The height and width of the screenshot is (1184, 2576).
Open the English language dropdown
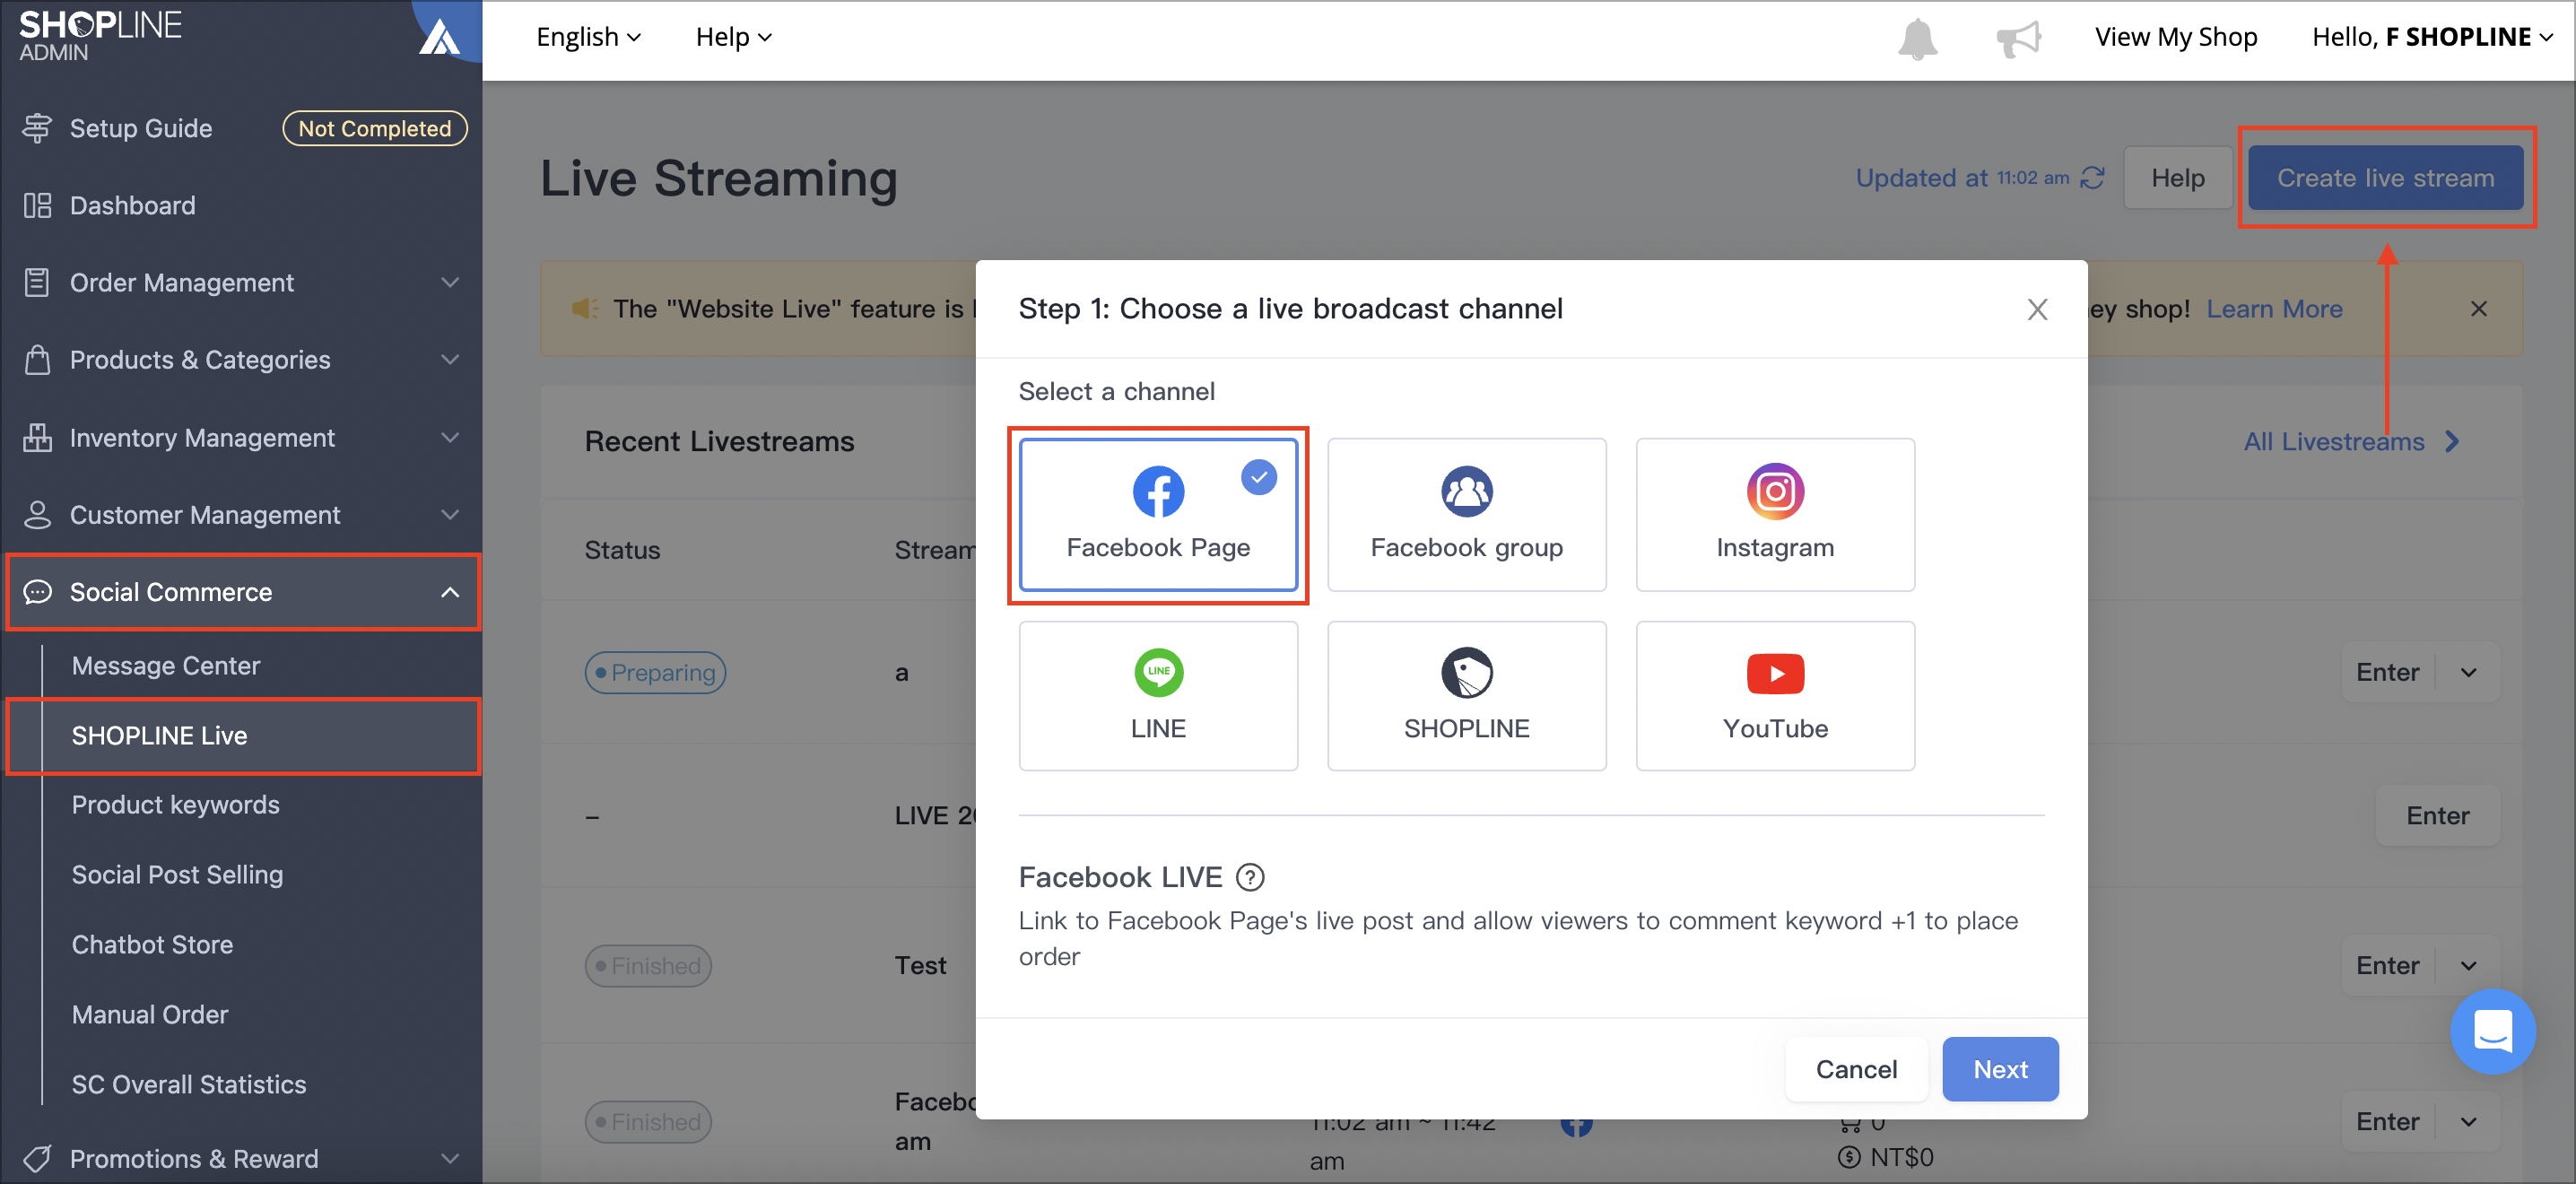point(588,37)
